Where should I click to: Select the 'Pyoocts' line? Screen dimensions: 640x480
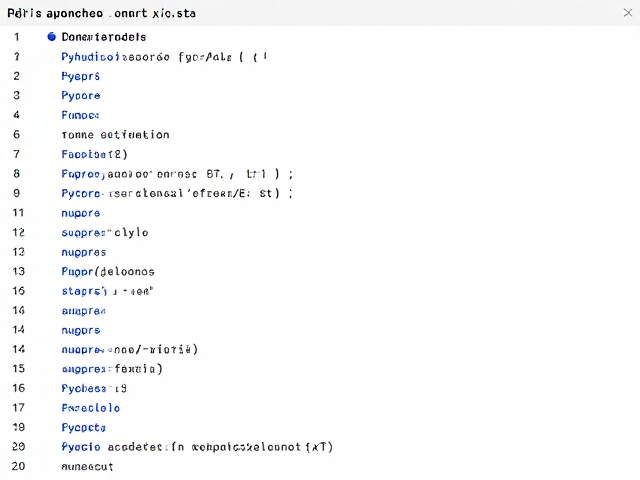point(84,428)
